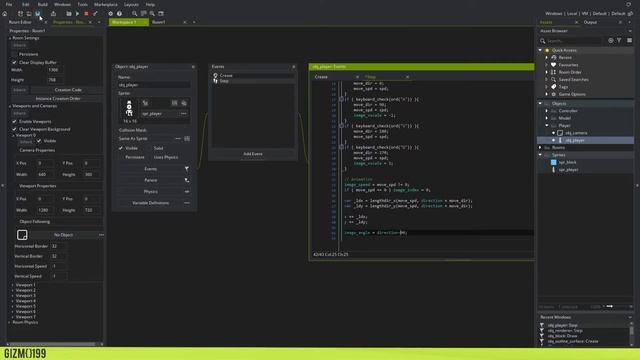Image resolution: width=640 pixels, height=360 pixels.
Task: Click the New Project toolbar icon
Action: [20, 14]
